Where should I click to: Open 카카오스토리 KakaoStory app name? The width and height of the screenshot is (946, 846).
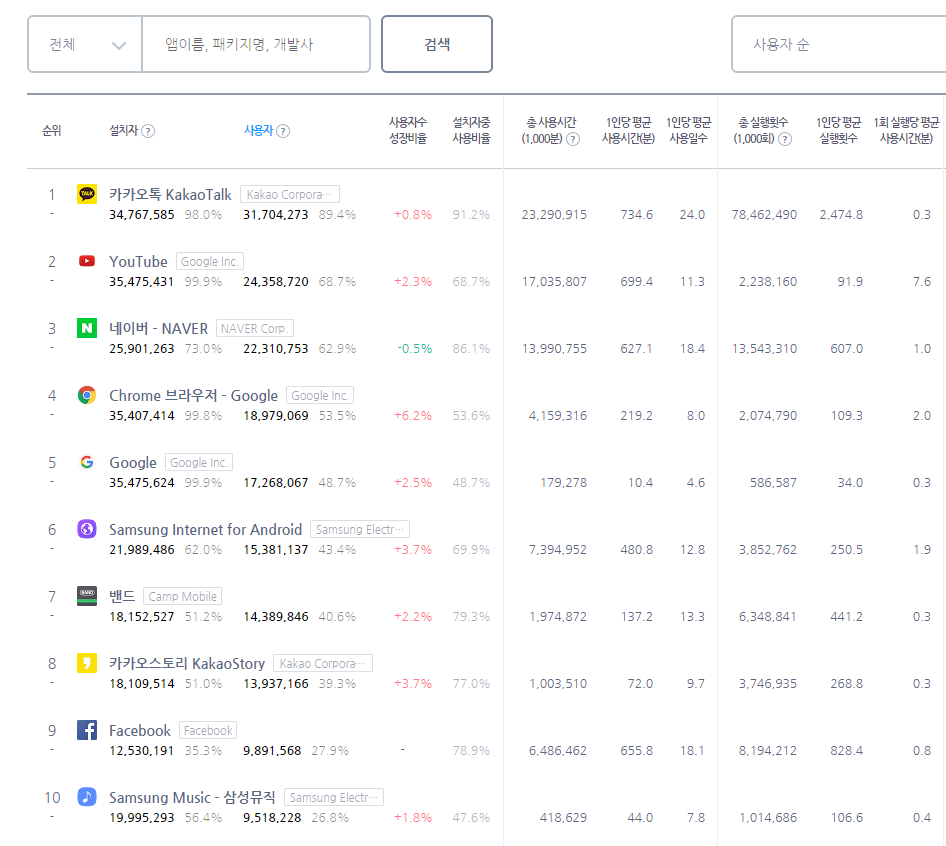tap(187, 663)
